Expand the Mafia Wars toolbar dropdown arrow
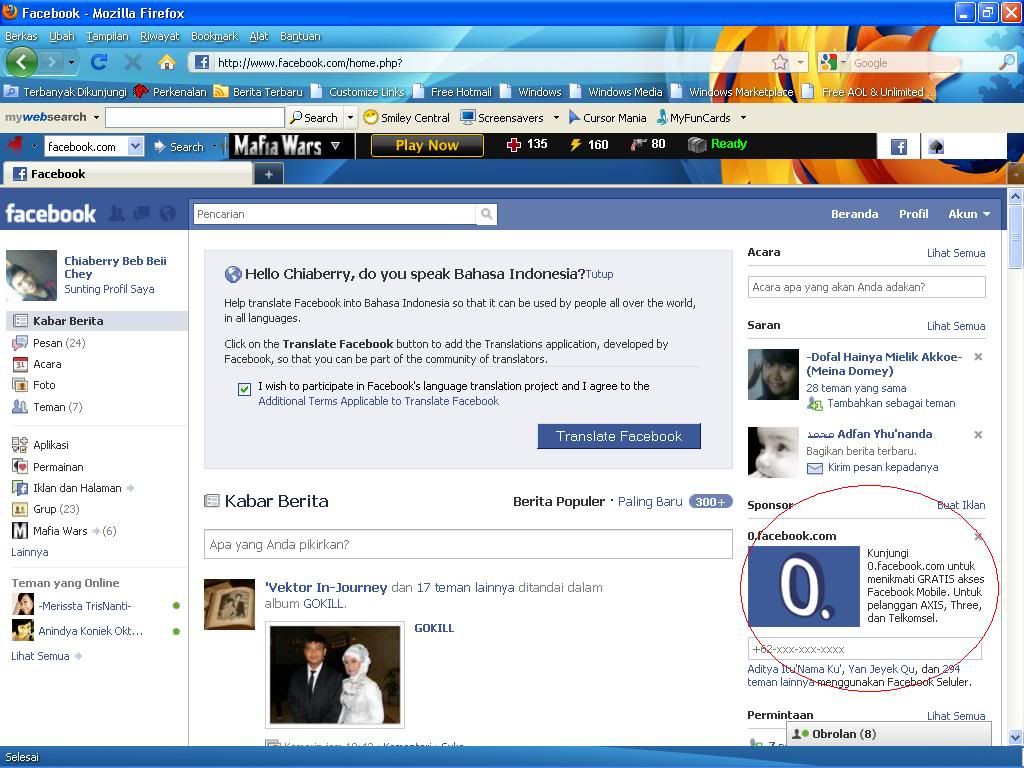Image resolution: width=1024 pixels, height=768 pixels. 335,146
